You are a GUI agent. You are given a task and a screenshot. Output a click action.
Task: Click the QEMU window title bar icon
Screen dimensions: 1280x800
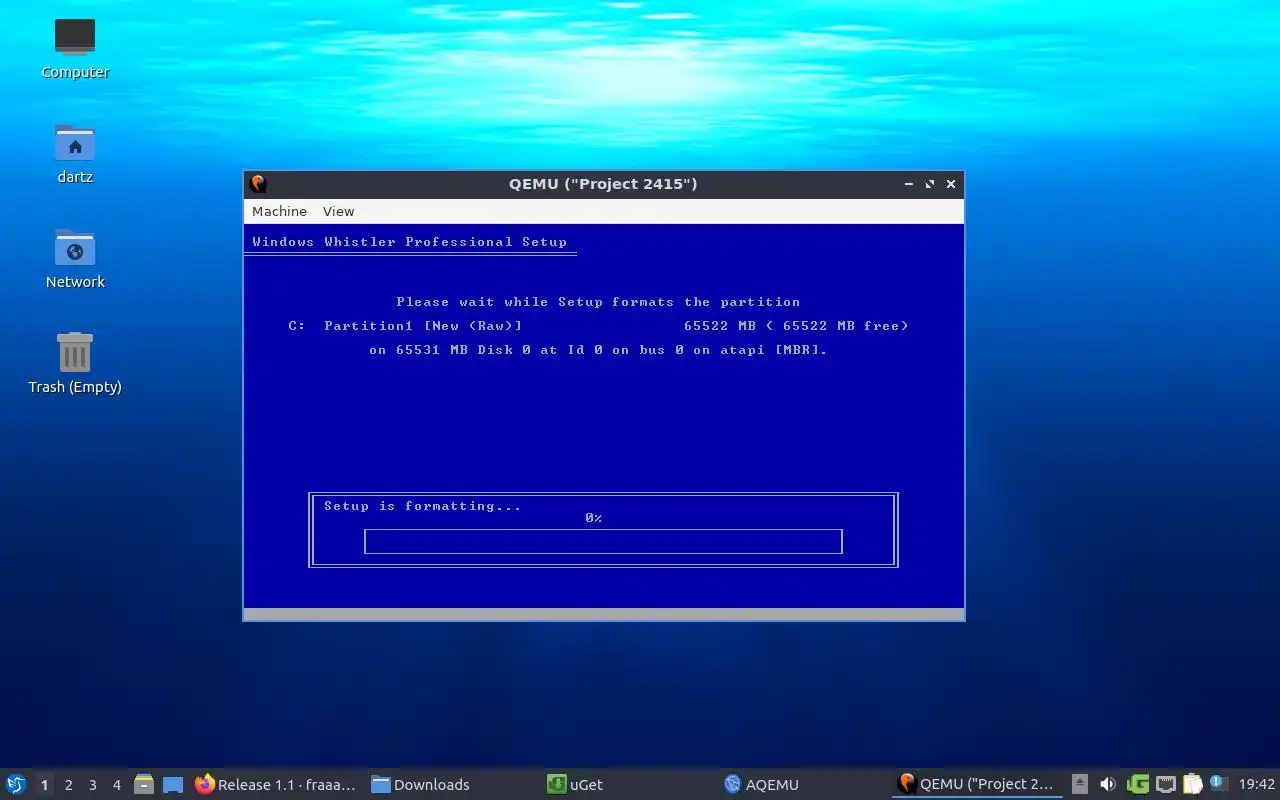click(x=258, y=184)
